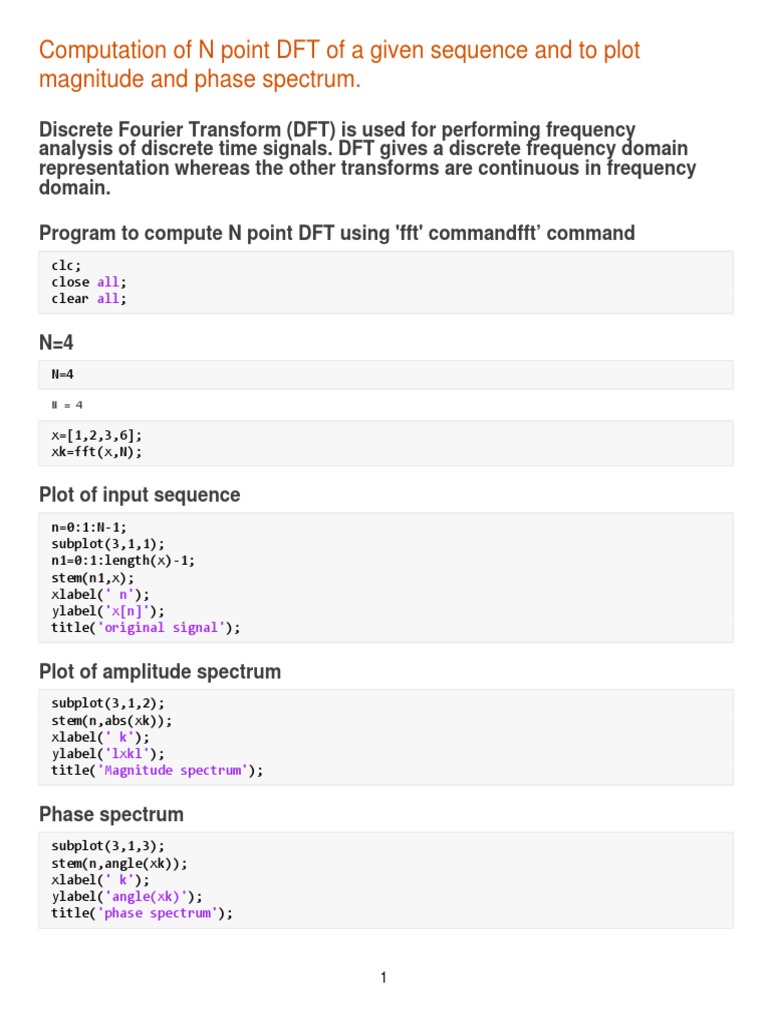
Task: Click the page number 1 in footer
Action: pyautogui.click(x=383, y=978)
